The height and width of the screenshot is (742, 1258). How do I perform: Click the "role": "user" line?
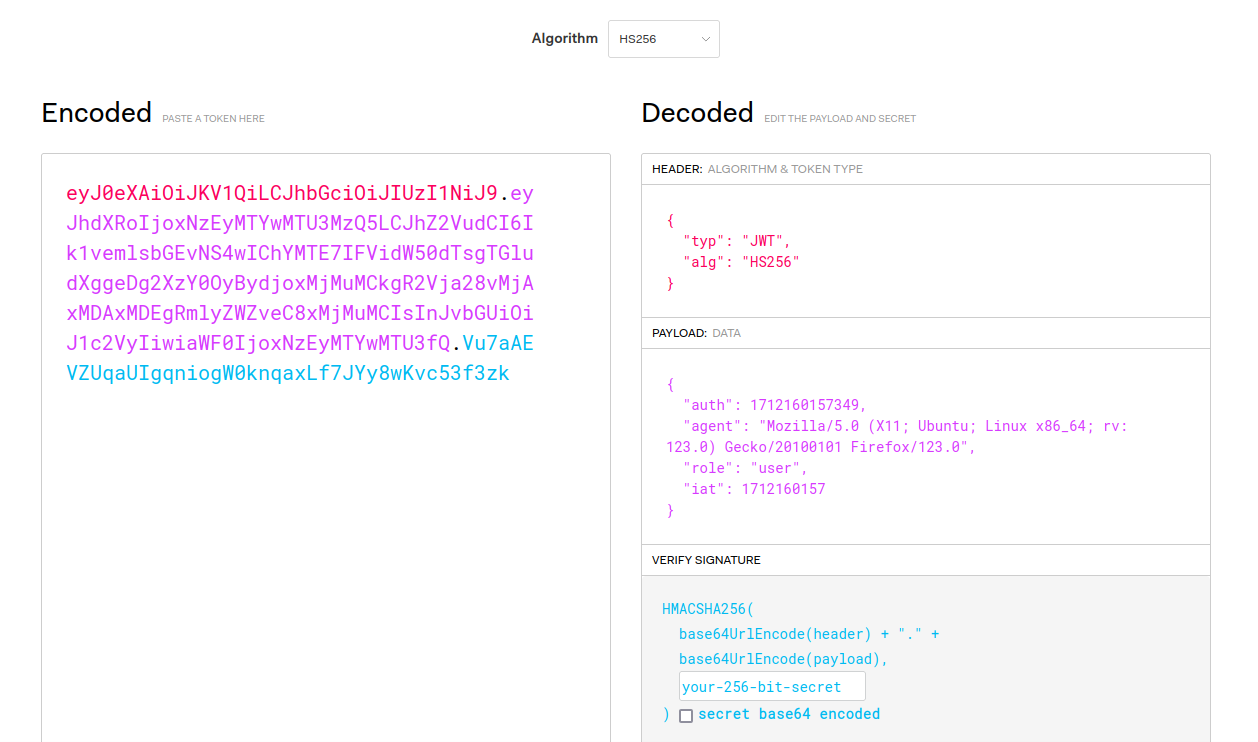click(x=745, y=468)
